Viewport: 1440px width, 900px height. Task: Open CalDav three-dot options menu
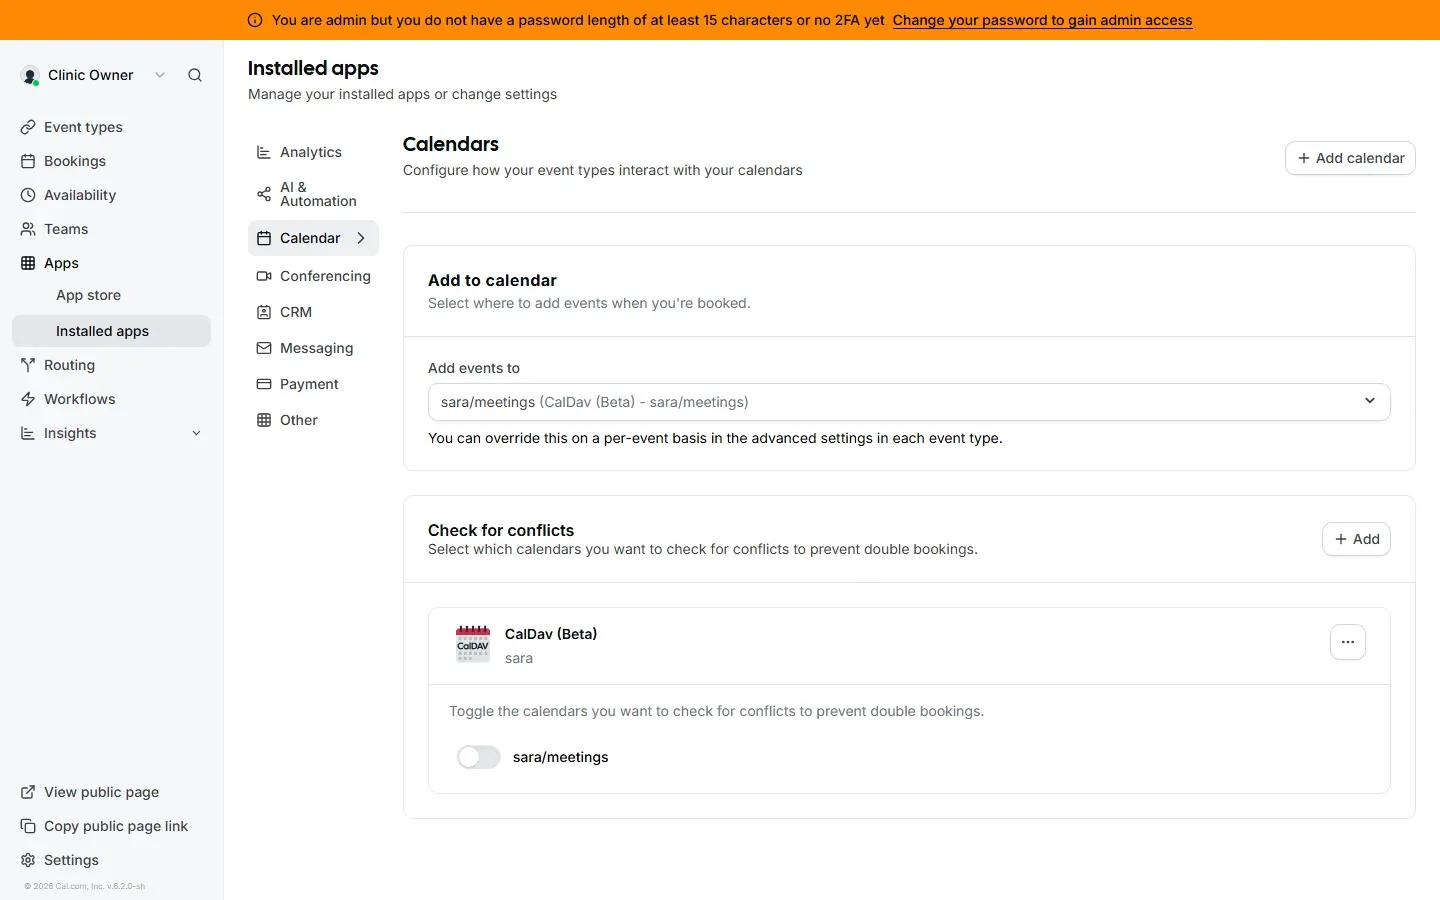[x=1348, y=642]
